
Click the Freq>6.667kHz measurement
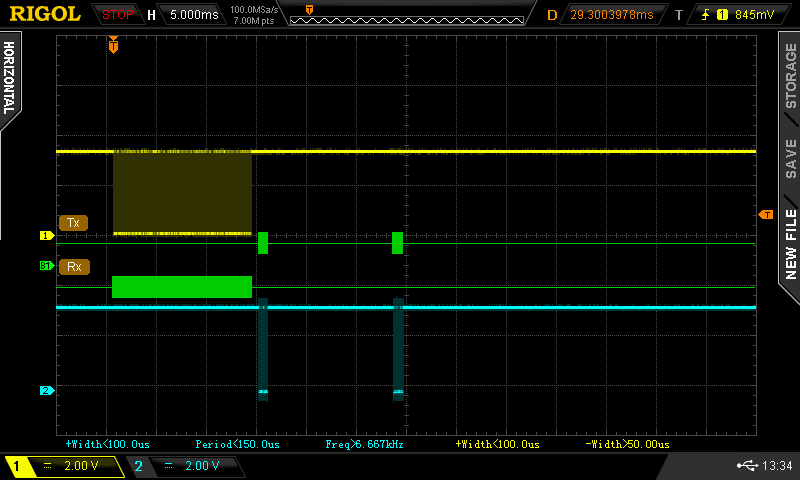tap(364, 444)
